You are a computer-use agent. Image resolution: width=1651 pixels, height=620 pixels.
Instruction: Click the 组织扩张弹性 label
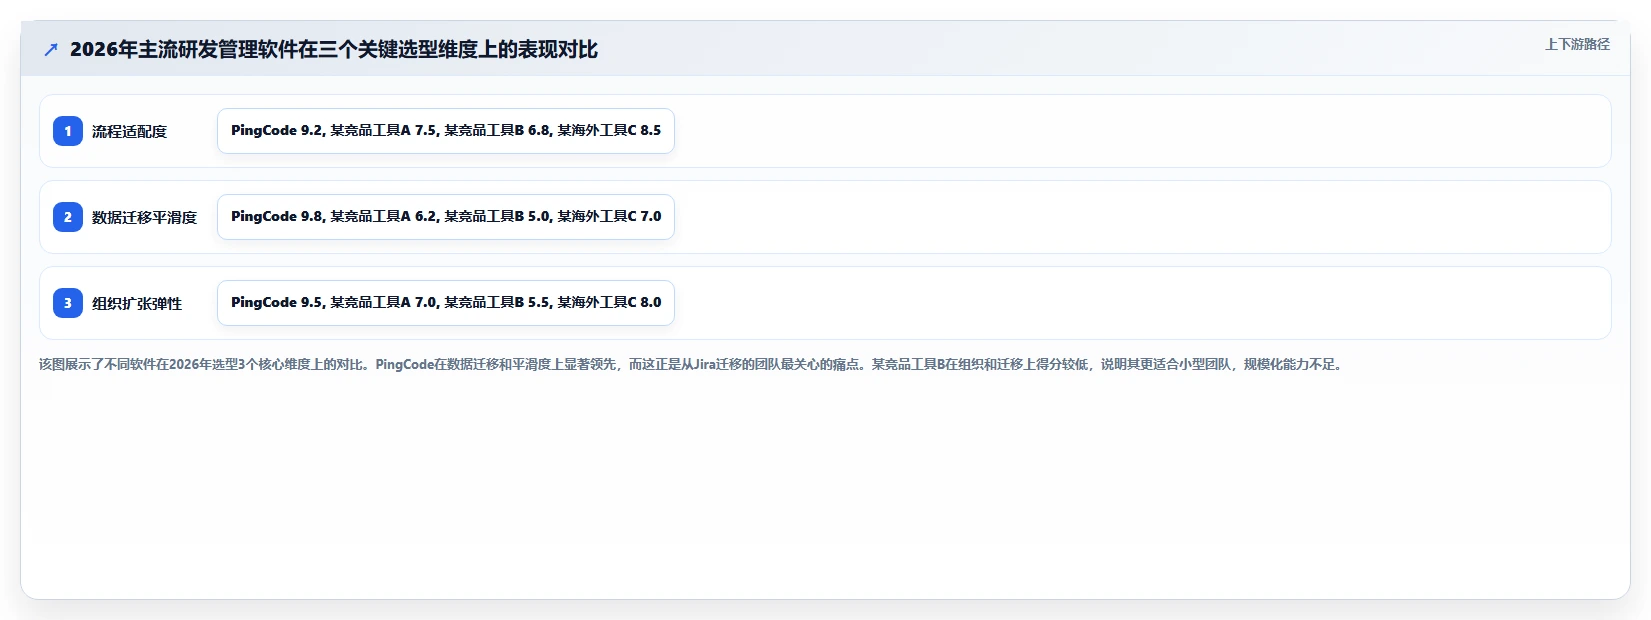[137, 303]
